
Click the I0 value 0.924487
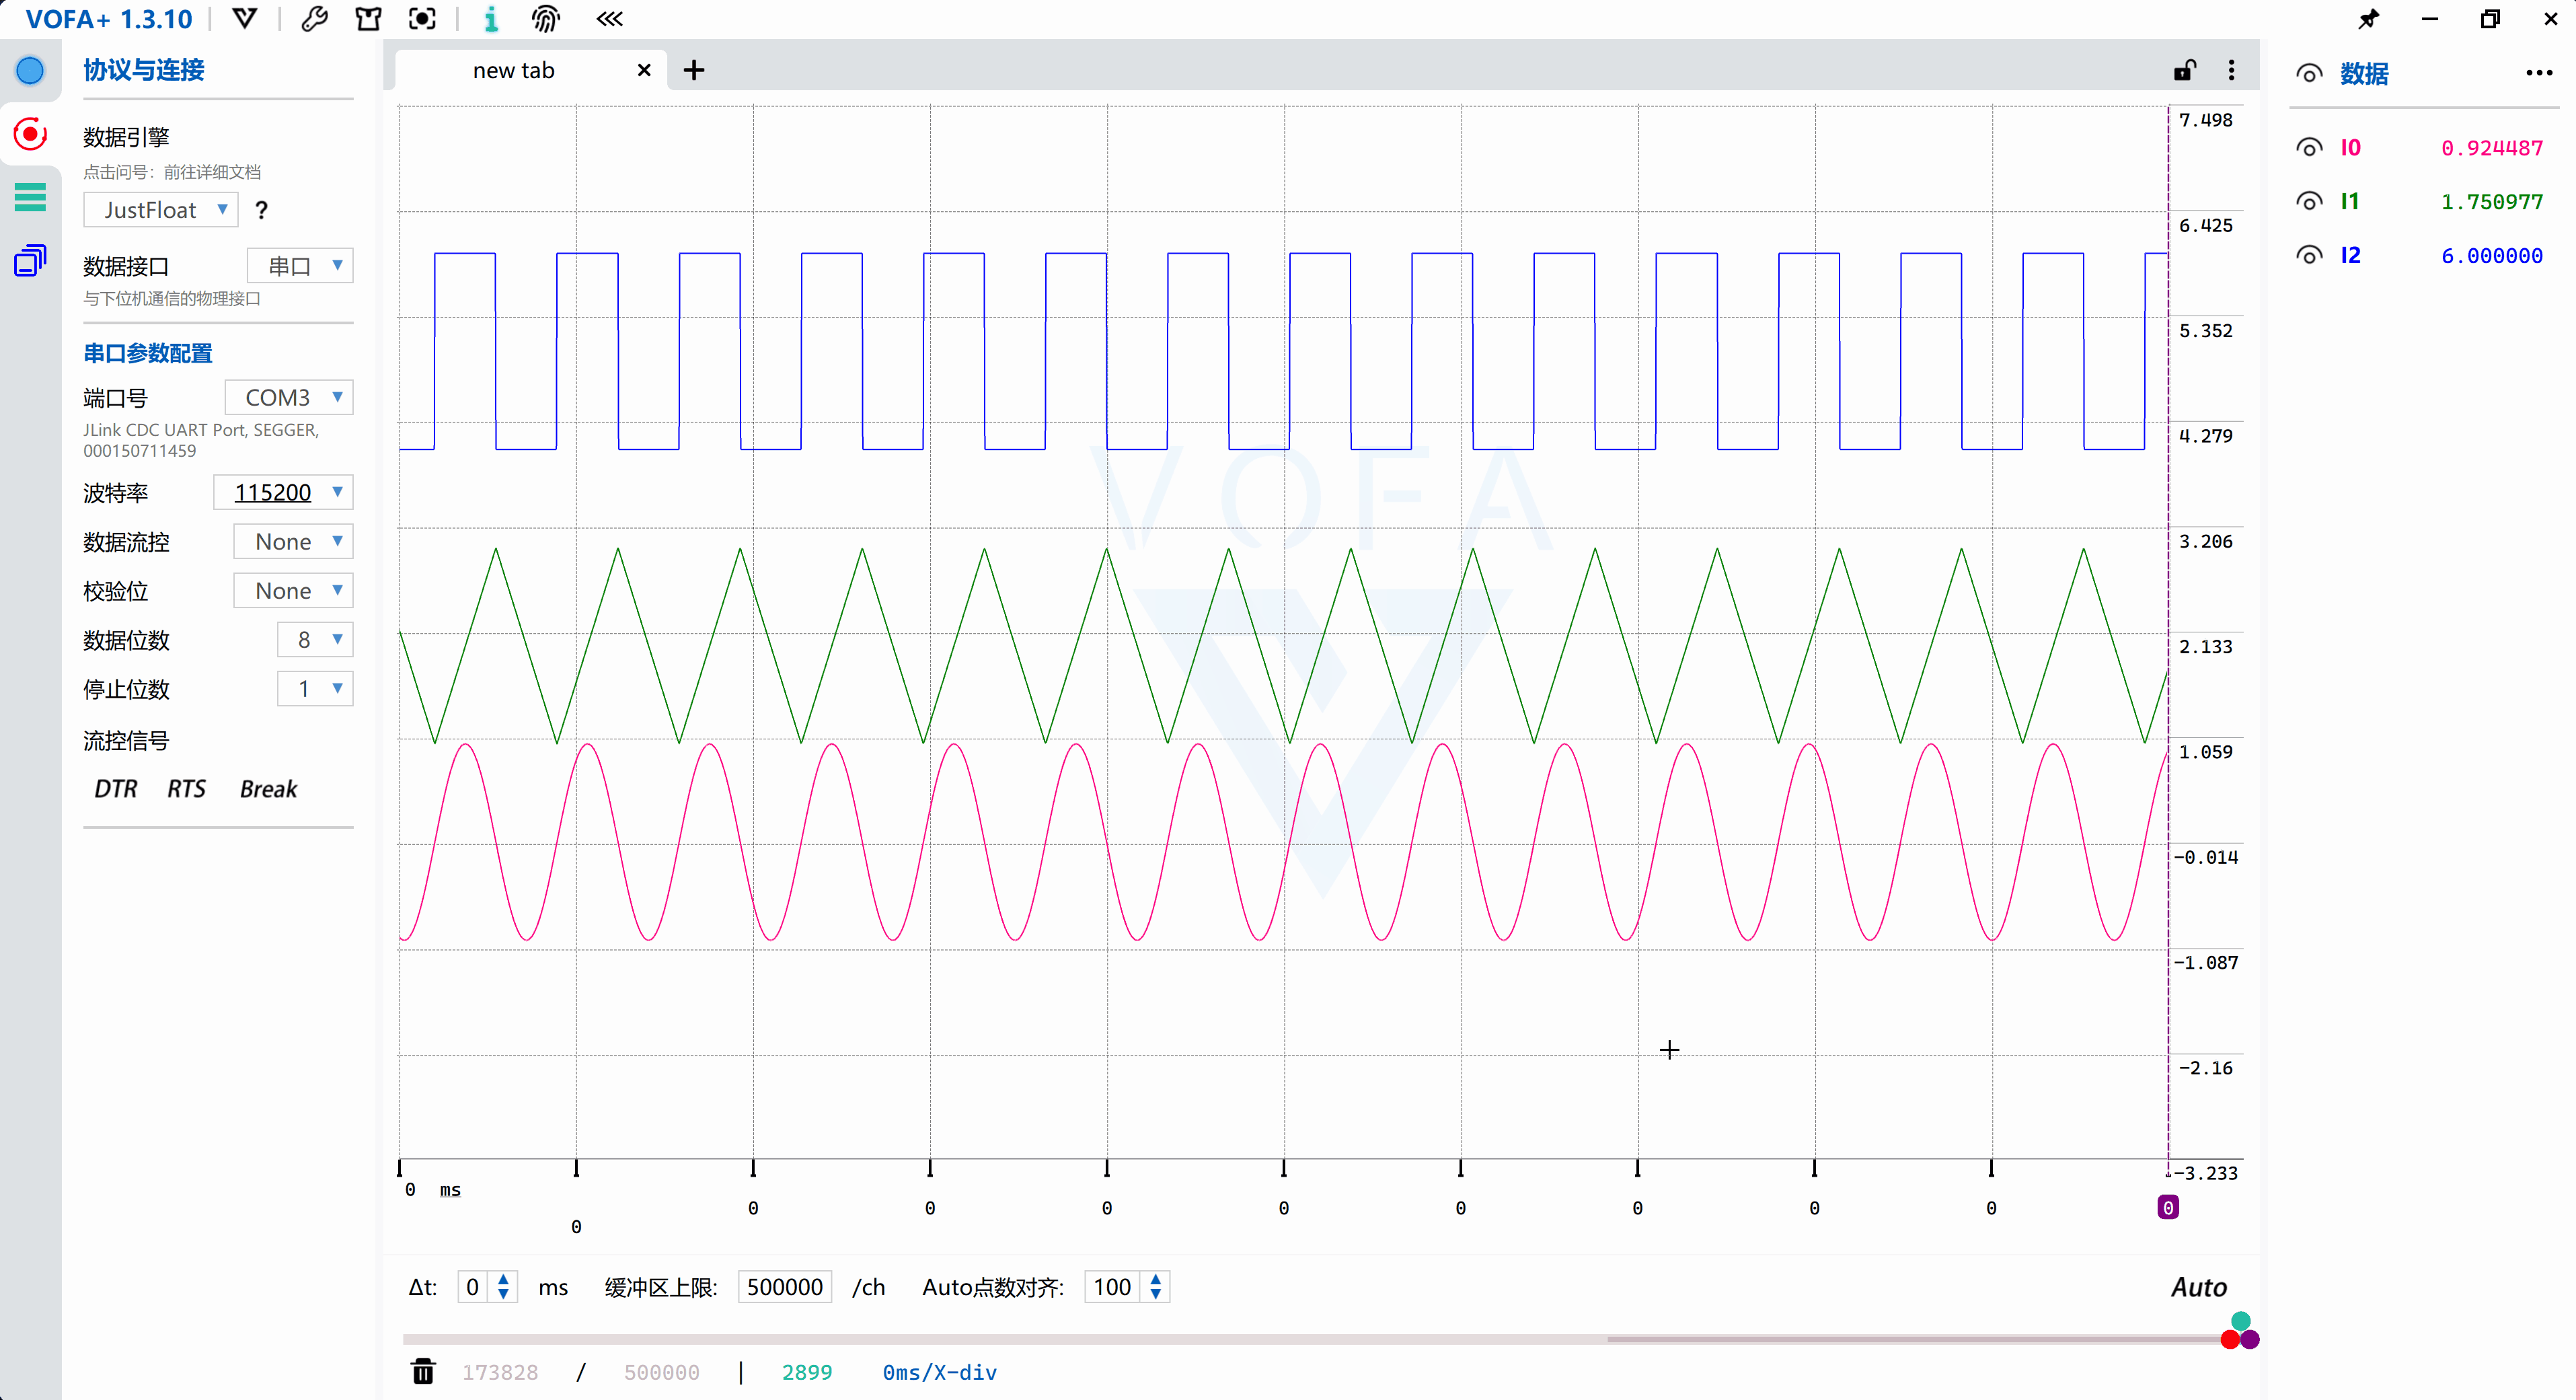2492,148
